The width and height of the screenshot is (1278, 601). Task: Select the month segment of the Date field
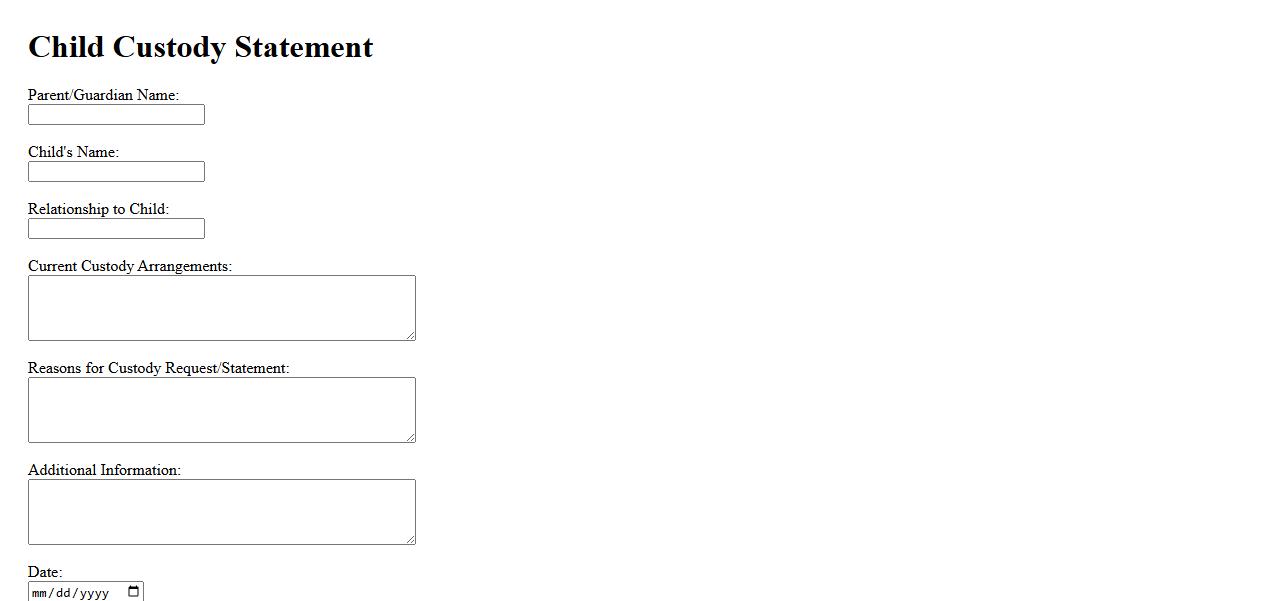tap(41, 593)
